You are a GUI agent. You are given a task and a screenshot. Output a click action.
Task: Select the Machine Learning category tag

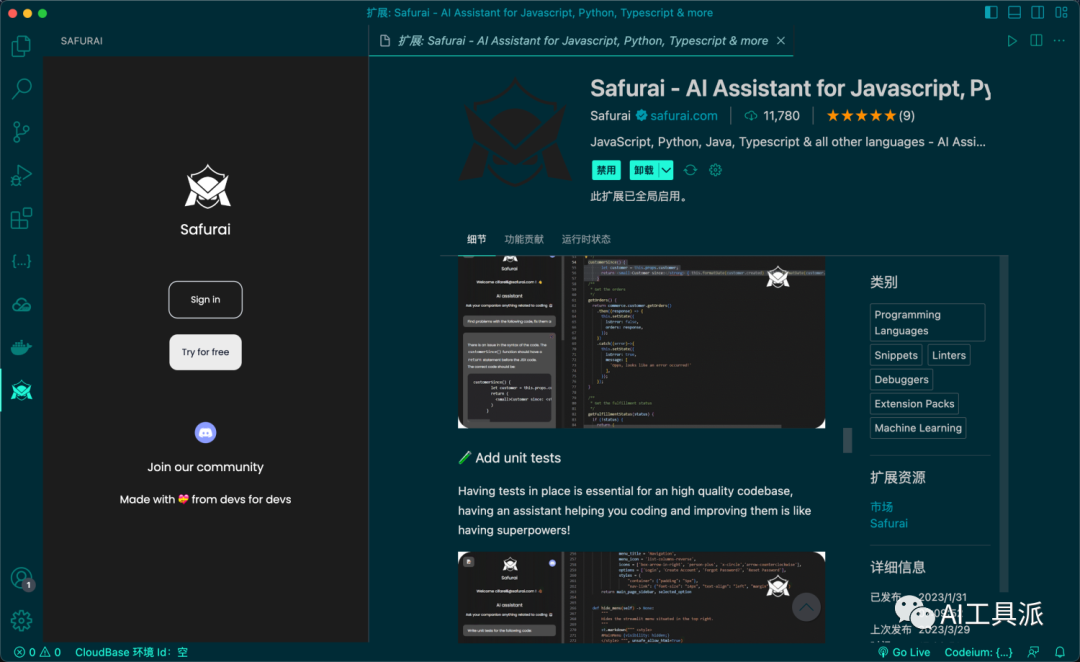point(917,428)
